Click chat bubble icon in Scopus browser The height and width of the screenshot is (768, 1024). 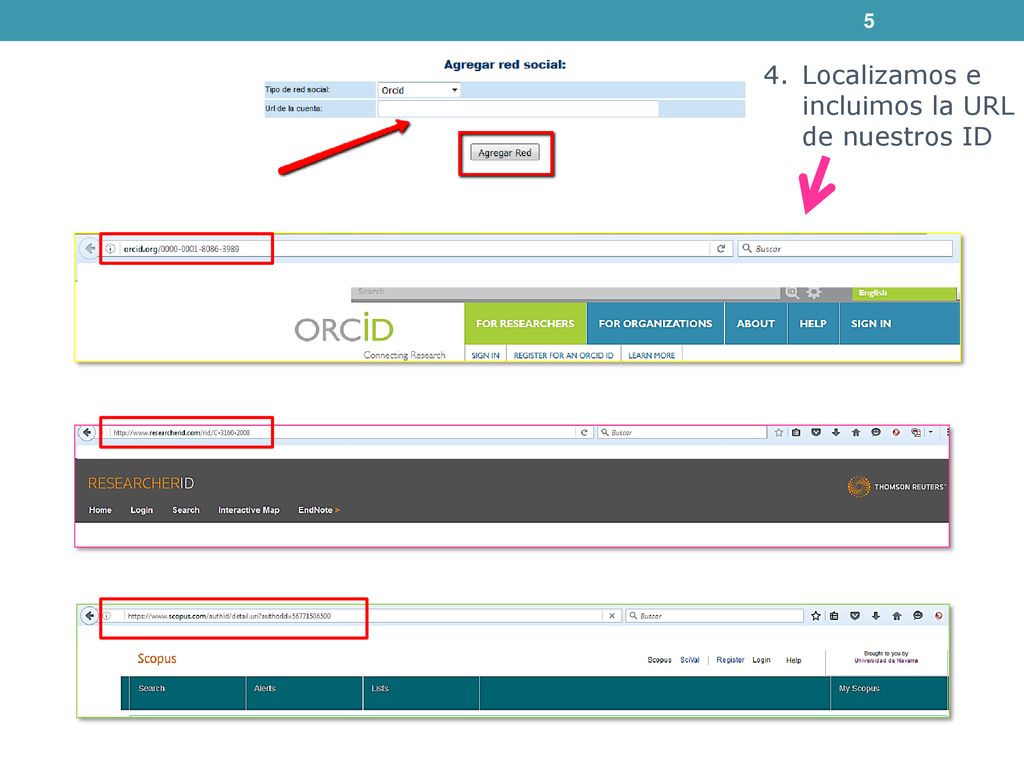point(918,616)
